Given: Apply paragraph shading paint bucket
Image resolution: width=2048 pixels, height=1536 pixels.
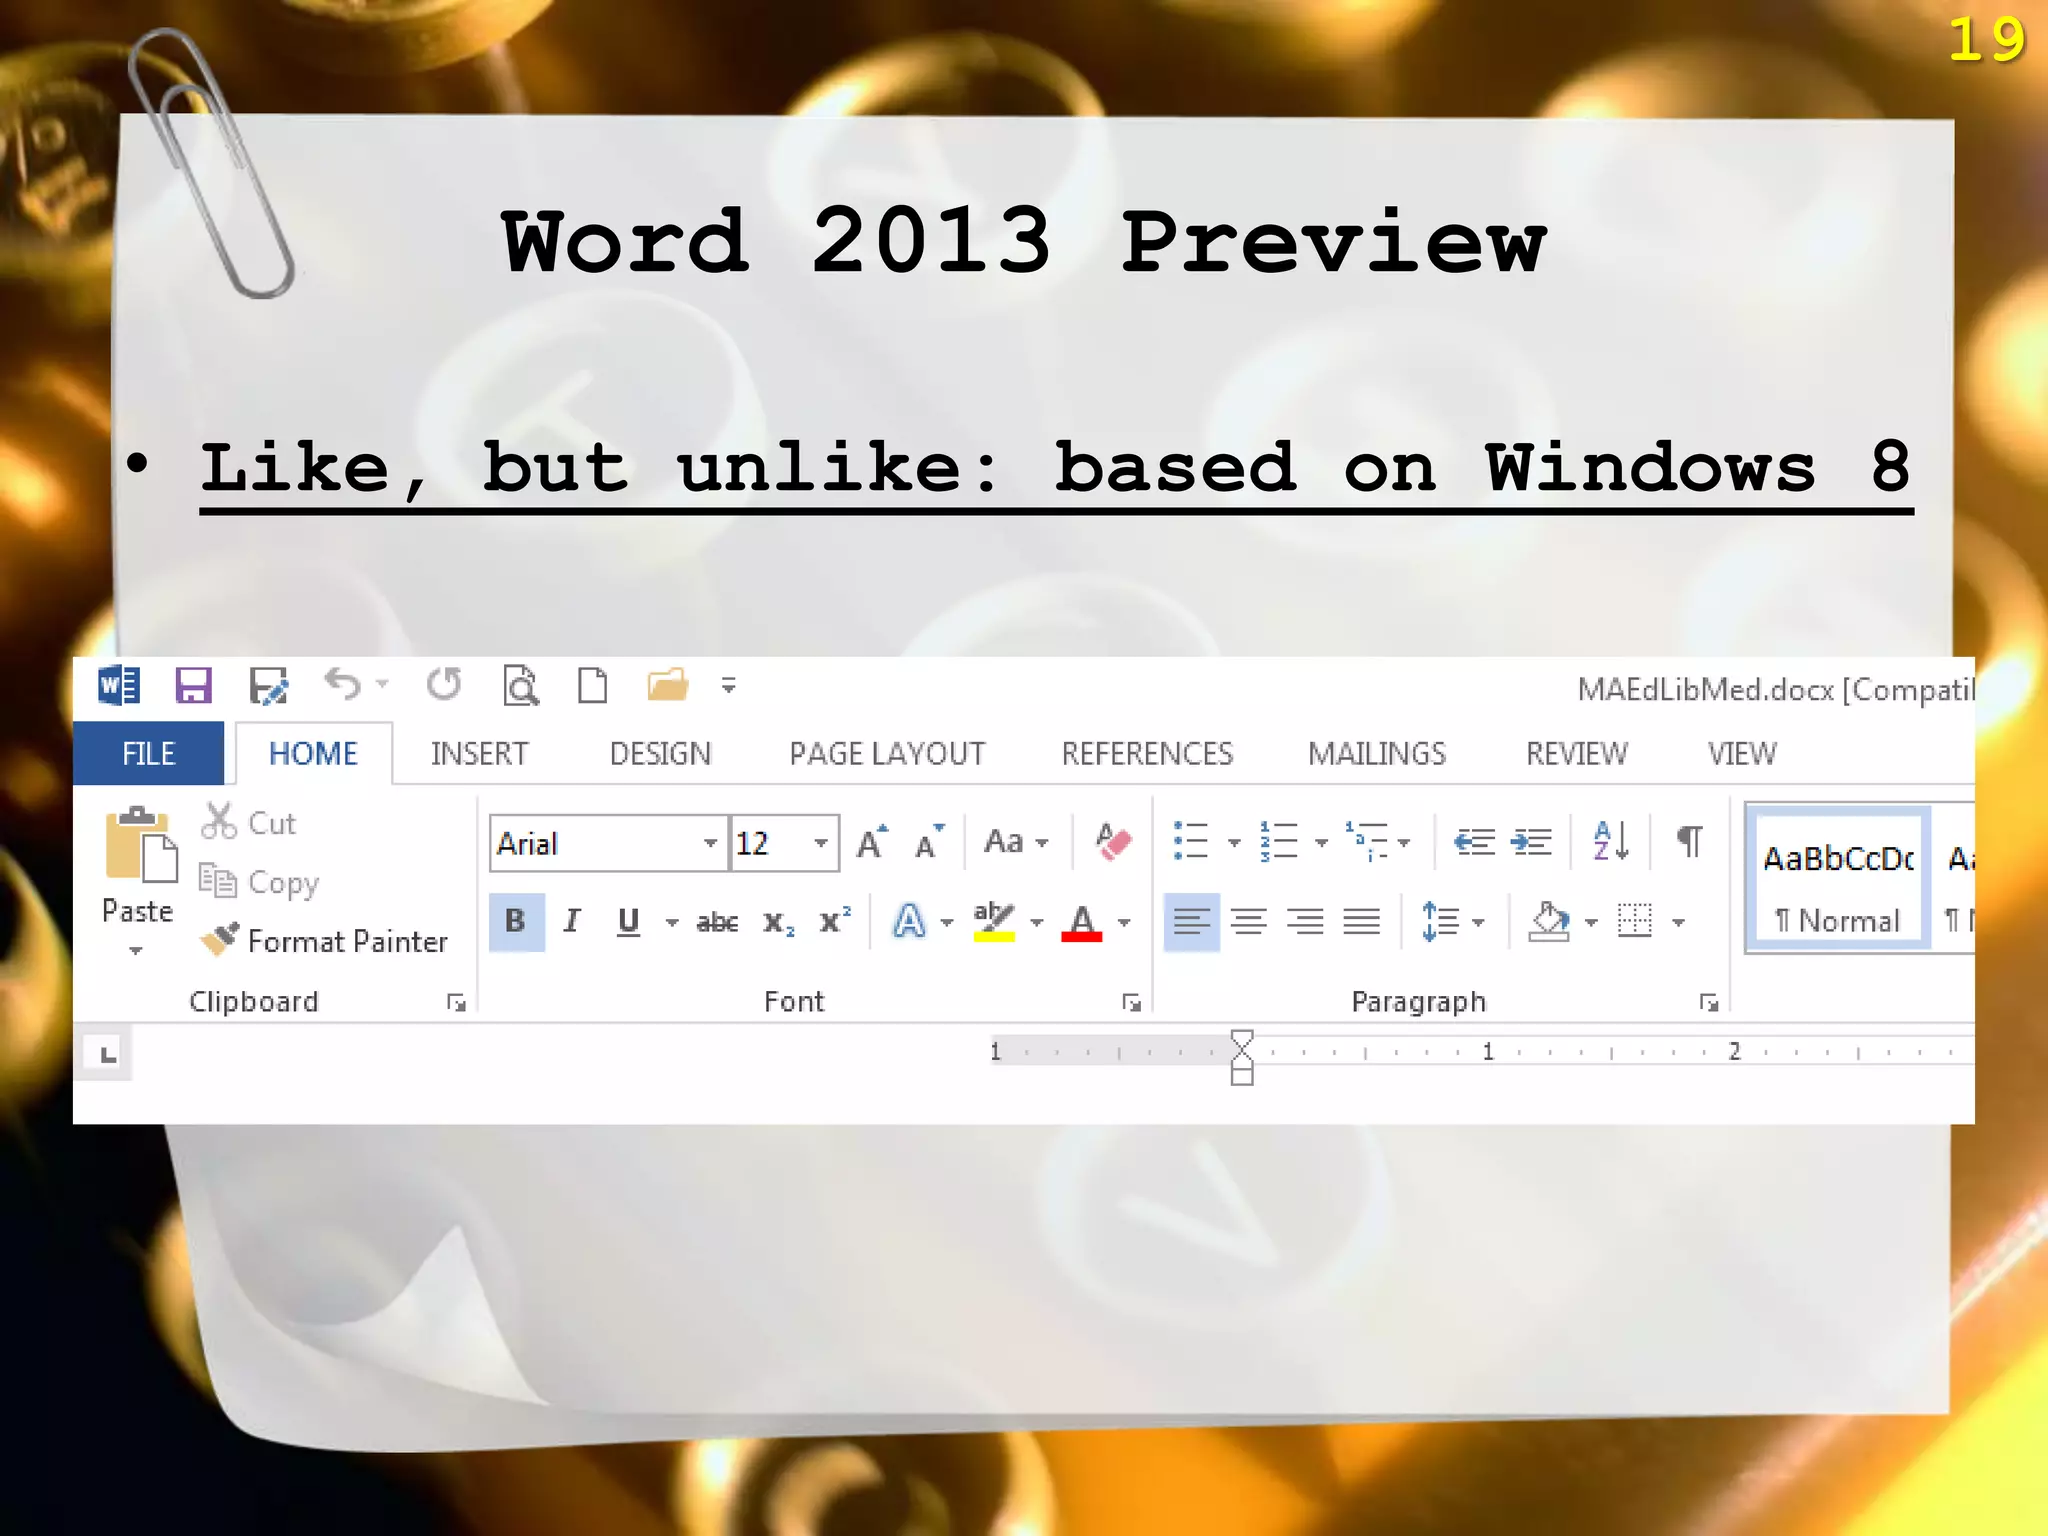Looking at the screenshot, I should coord(1549,921).
